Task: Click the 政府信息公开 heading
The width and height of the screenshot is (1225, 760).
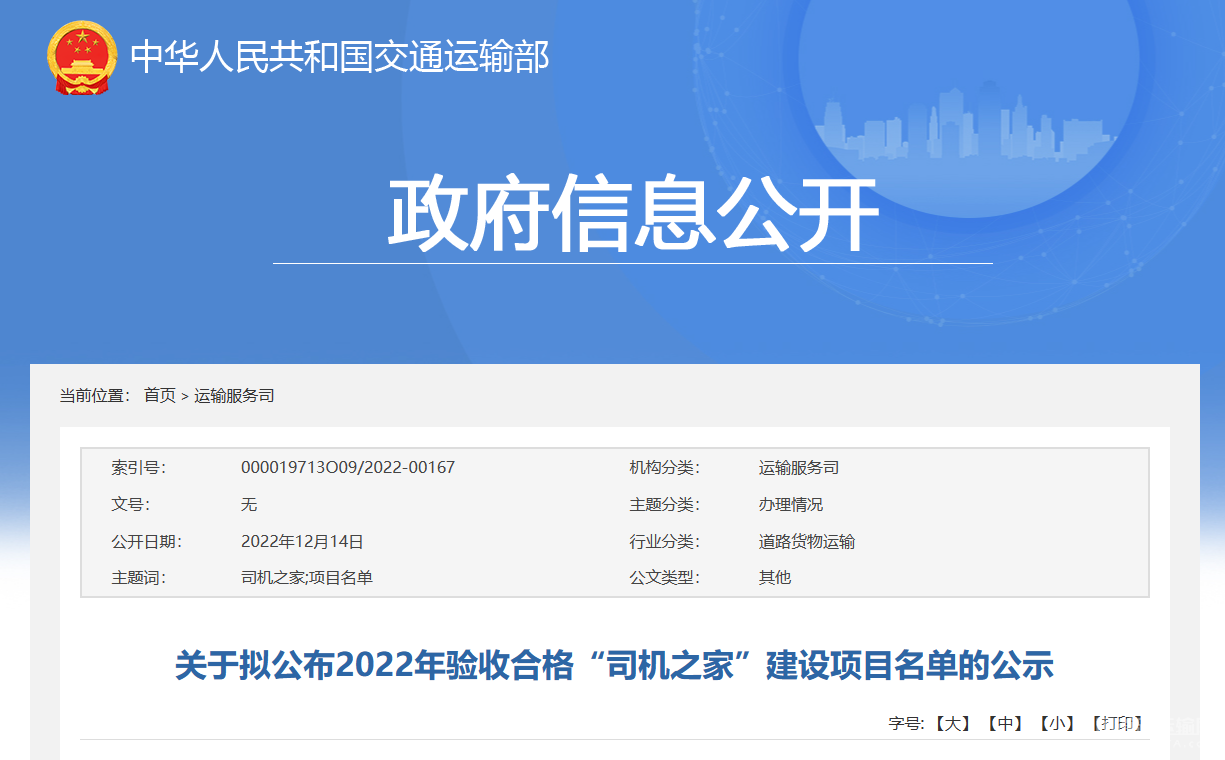Action: click(633, 214)
